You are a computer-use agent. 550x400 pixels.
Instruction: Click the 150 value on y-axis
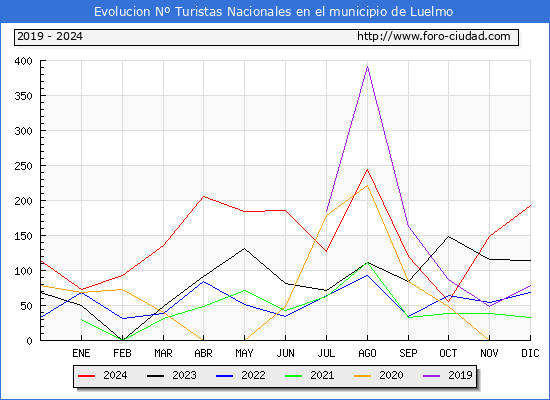[x=24, y=236]
